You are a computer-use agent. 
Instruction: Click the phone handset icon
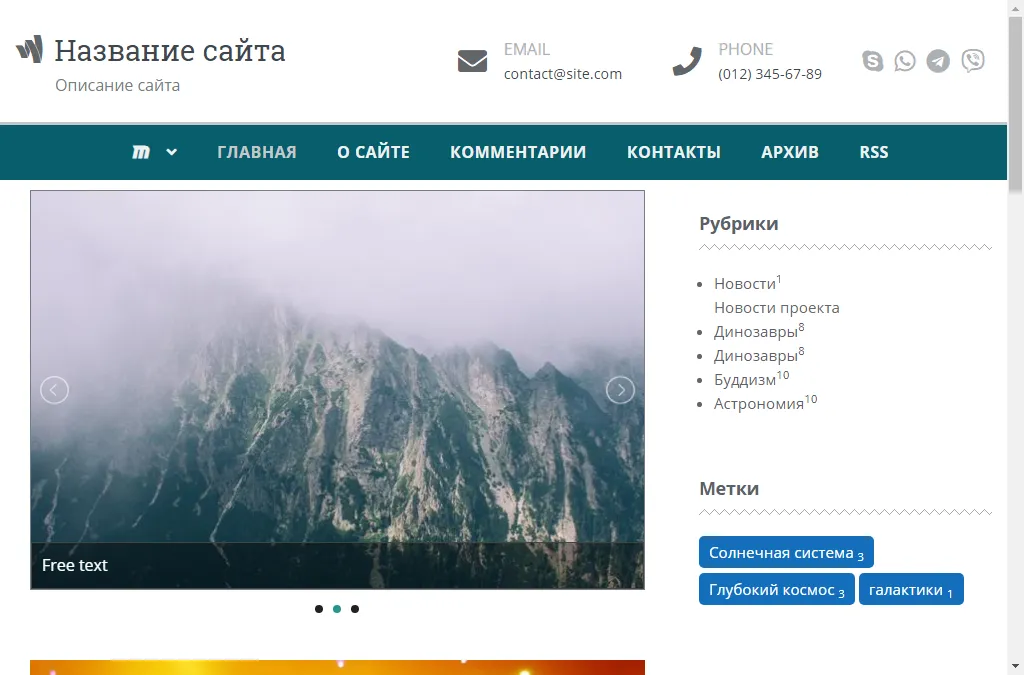tap(687, 62)
